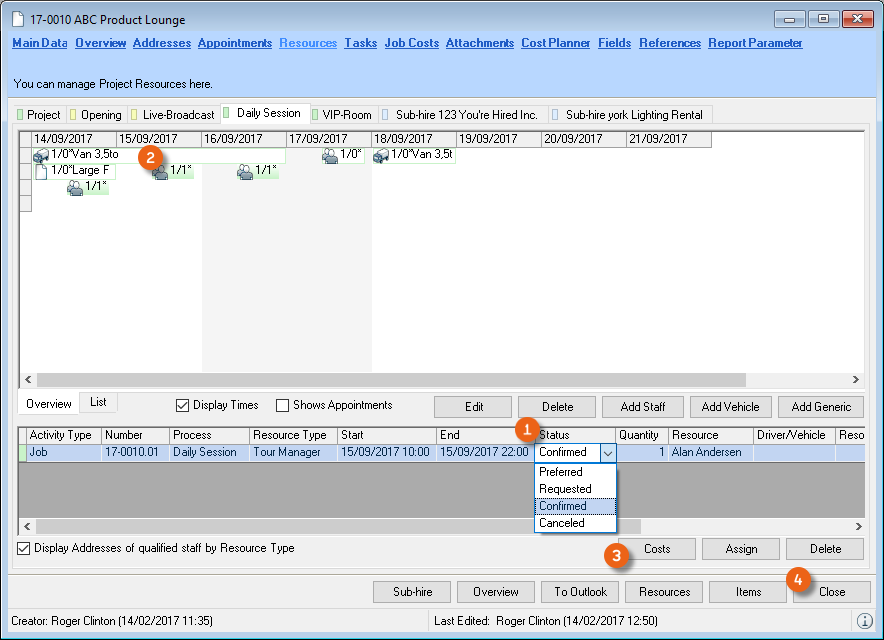Click the staff icon on 15/09/2017

pyautogui.click(x=160, y=171)
